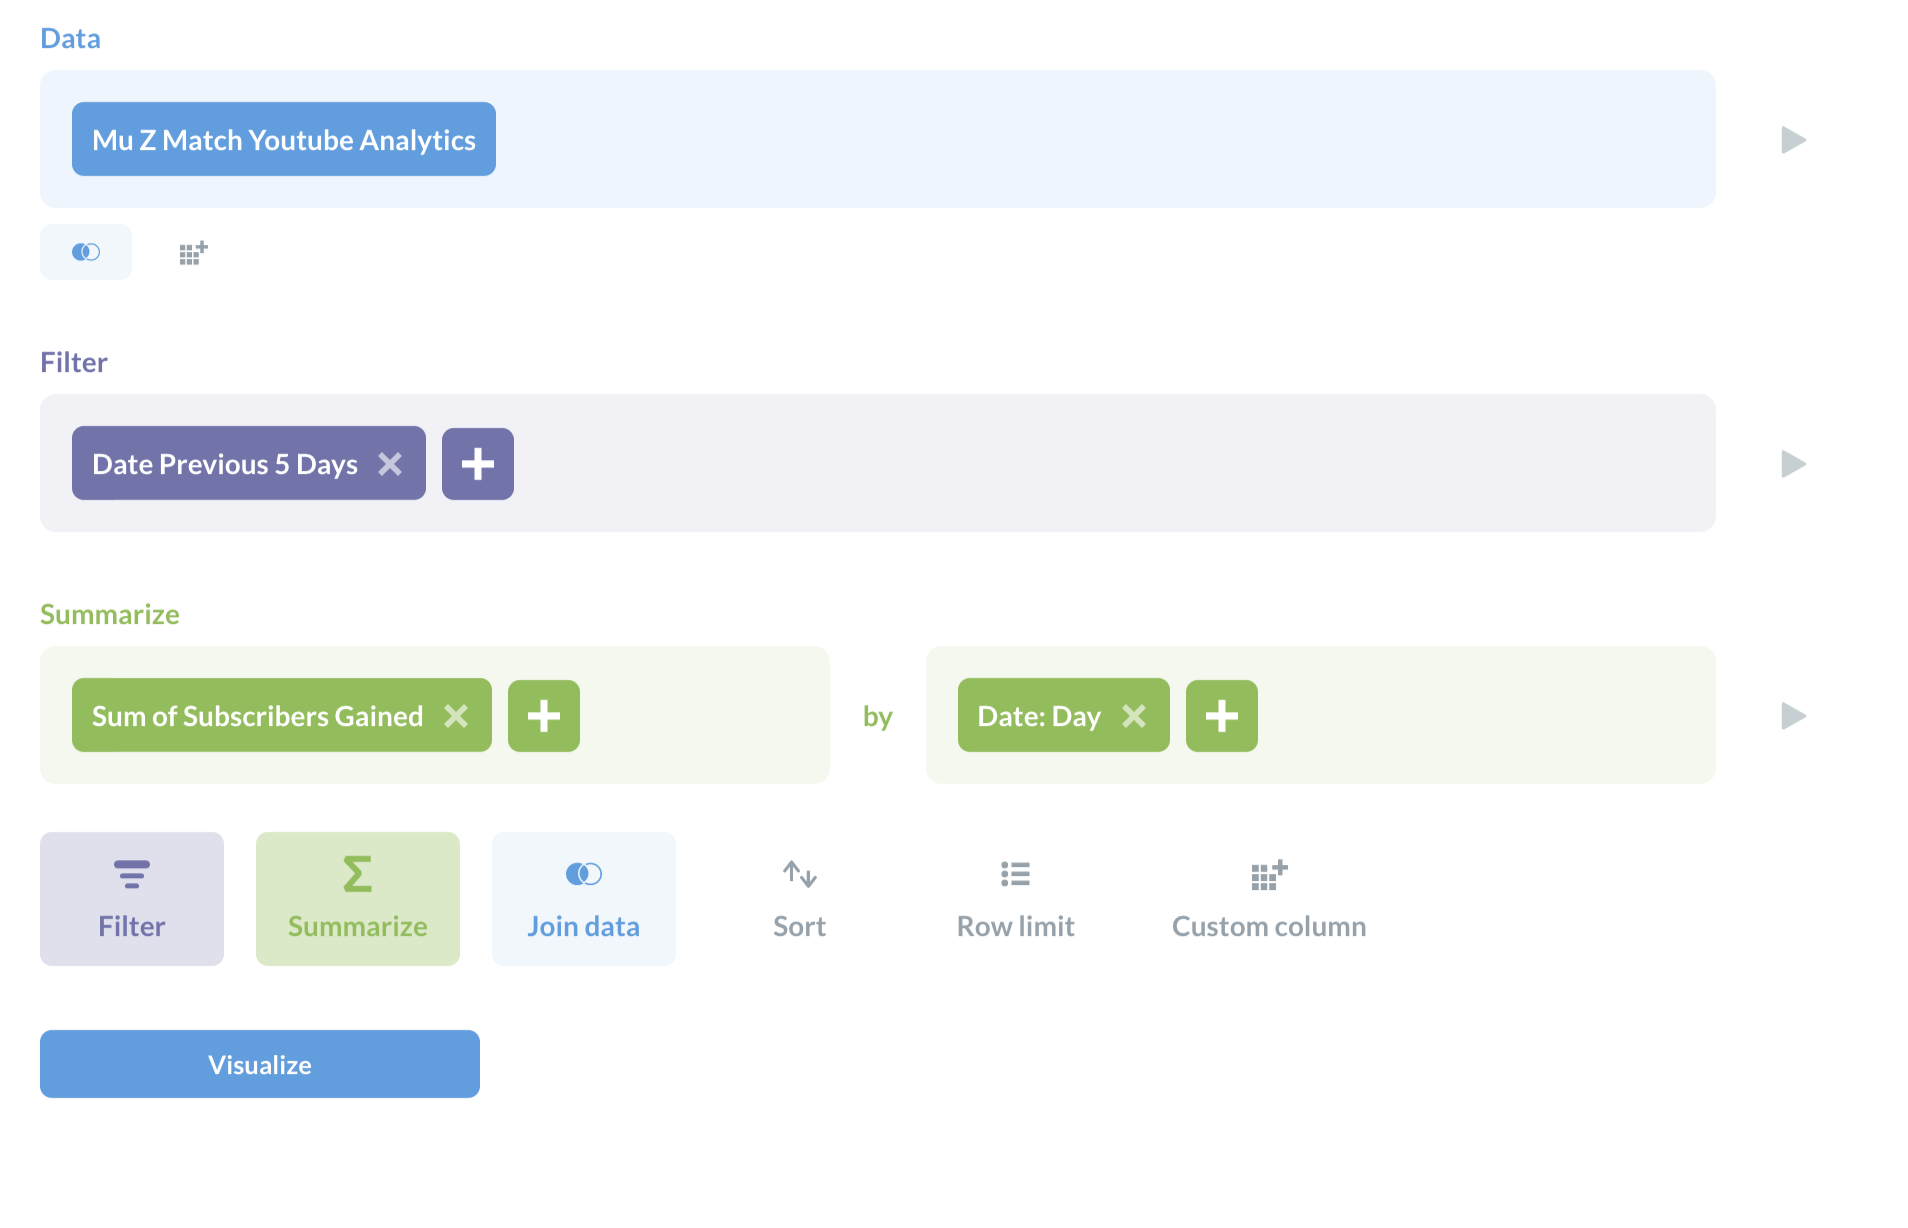The height and width of the screenshot is (1228, 1908).
Task: Preview the Summarize step results
Action: coord(1793,716)
